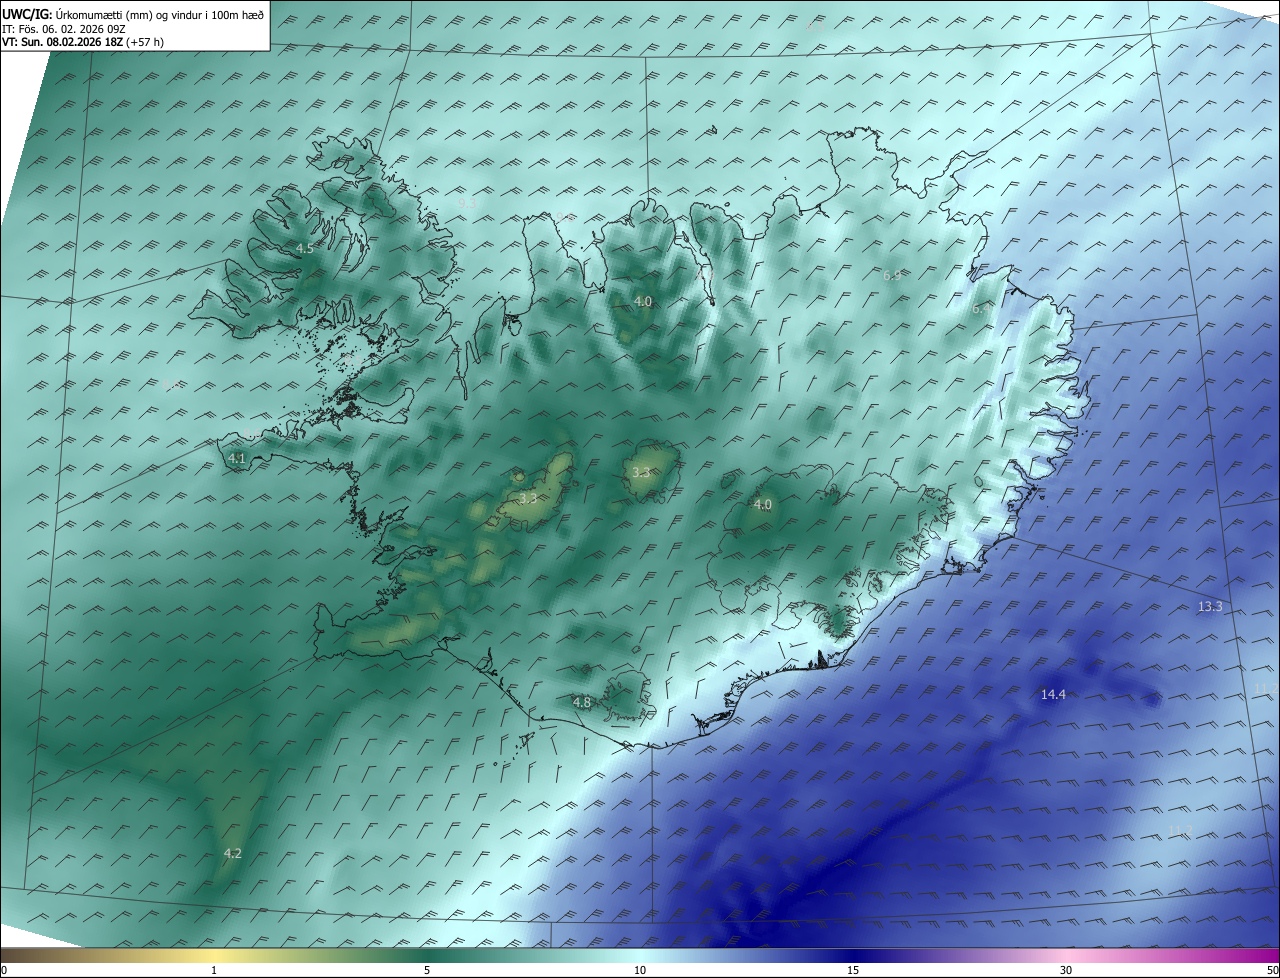Click the VT: Sun. 08.02.2026 18Z (+57 h) line

pos(83,42)
